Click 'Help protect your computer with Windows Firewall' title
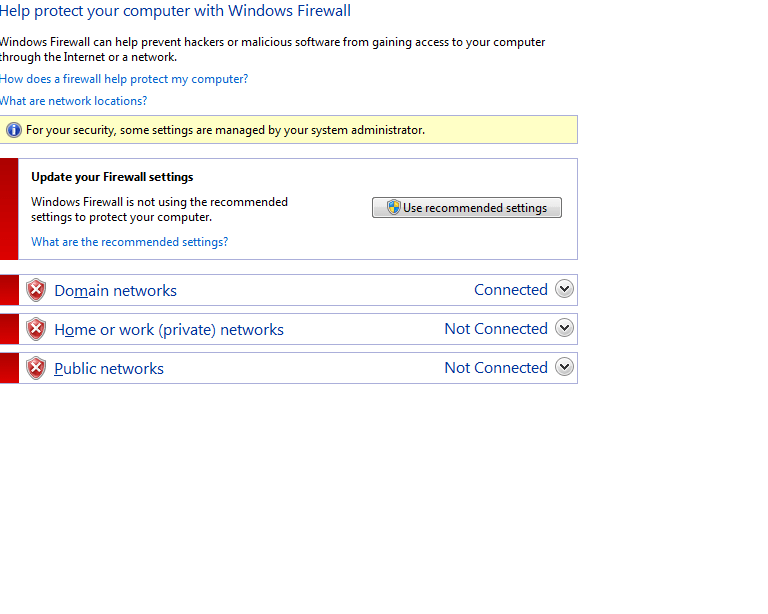The width and height of the screenshot is (768, 614). pyautogui.click(x=175, y=11)
